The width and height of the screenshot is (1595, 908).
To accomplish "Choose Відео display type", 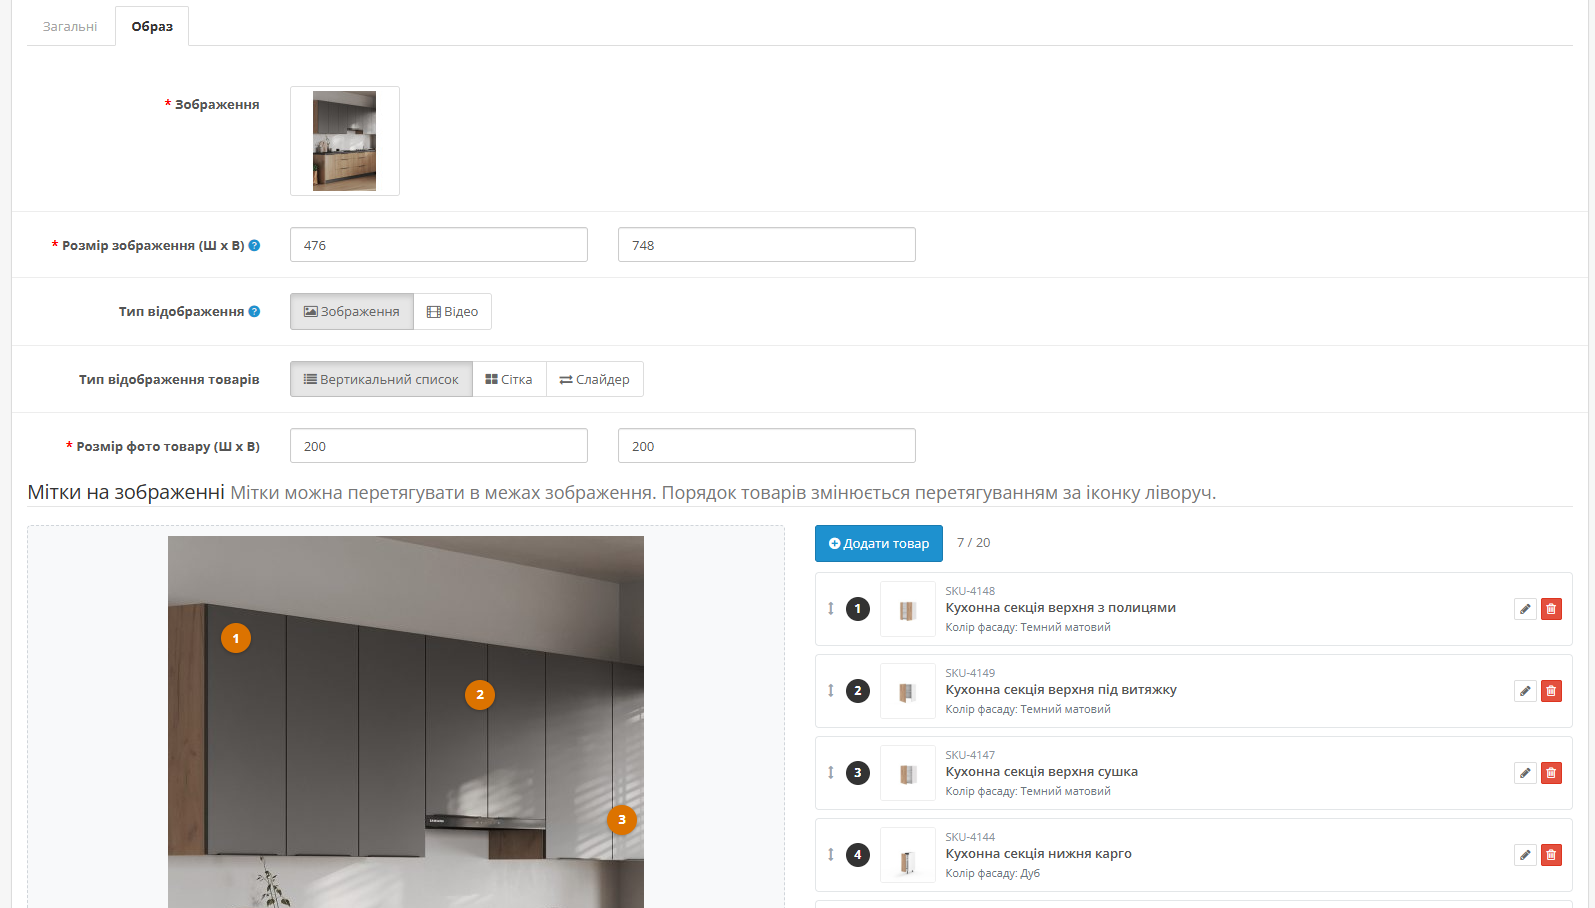I will coord(452,311).
